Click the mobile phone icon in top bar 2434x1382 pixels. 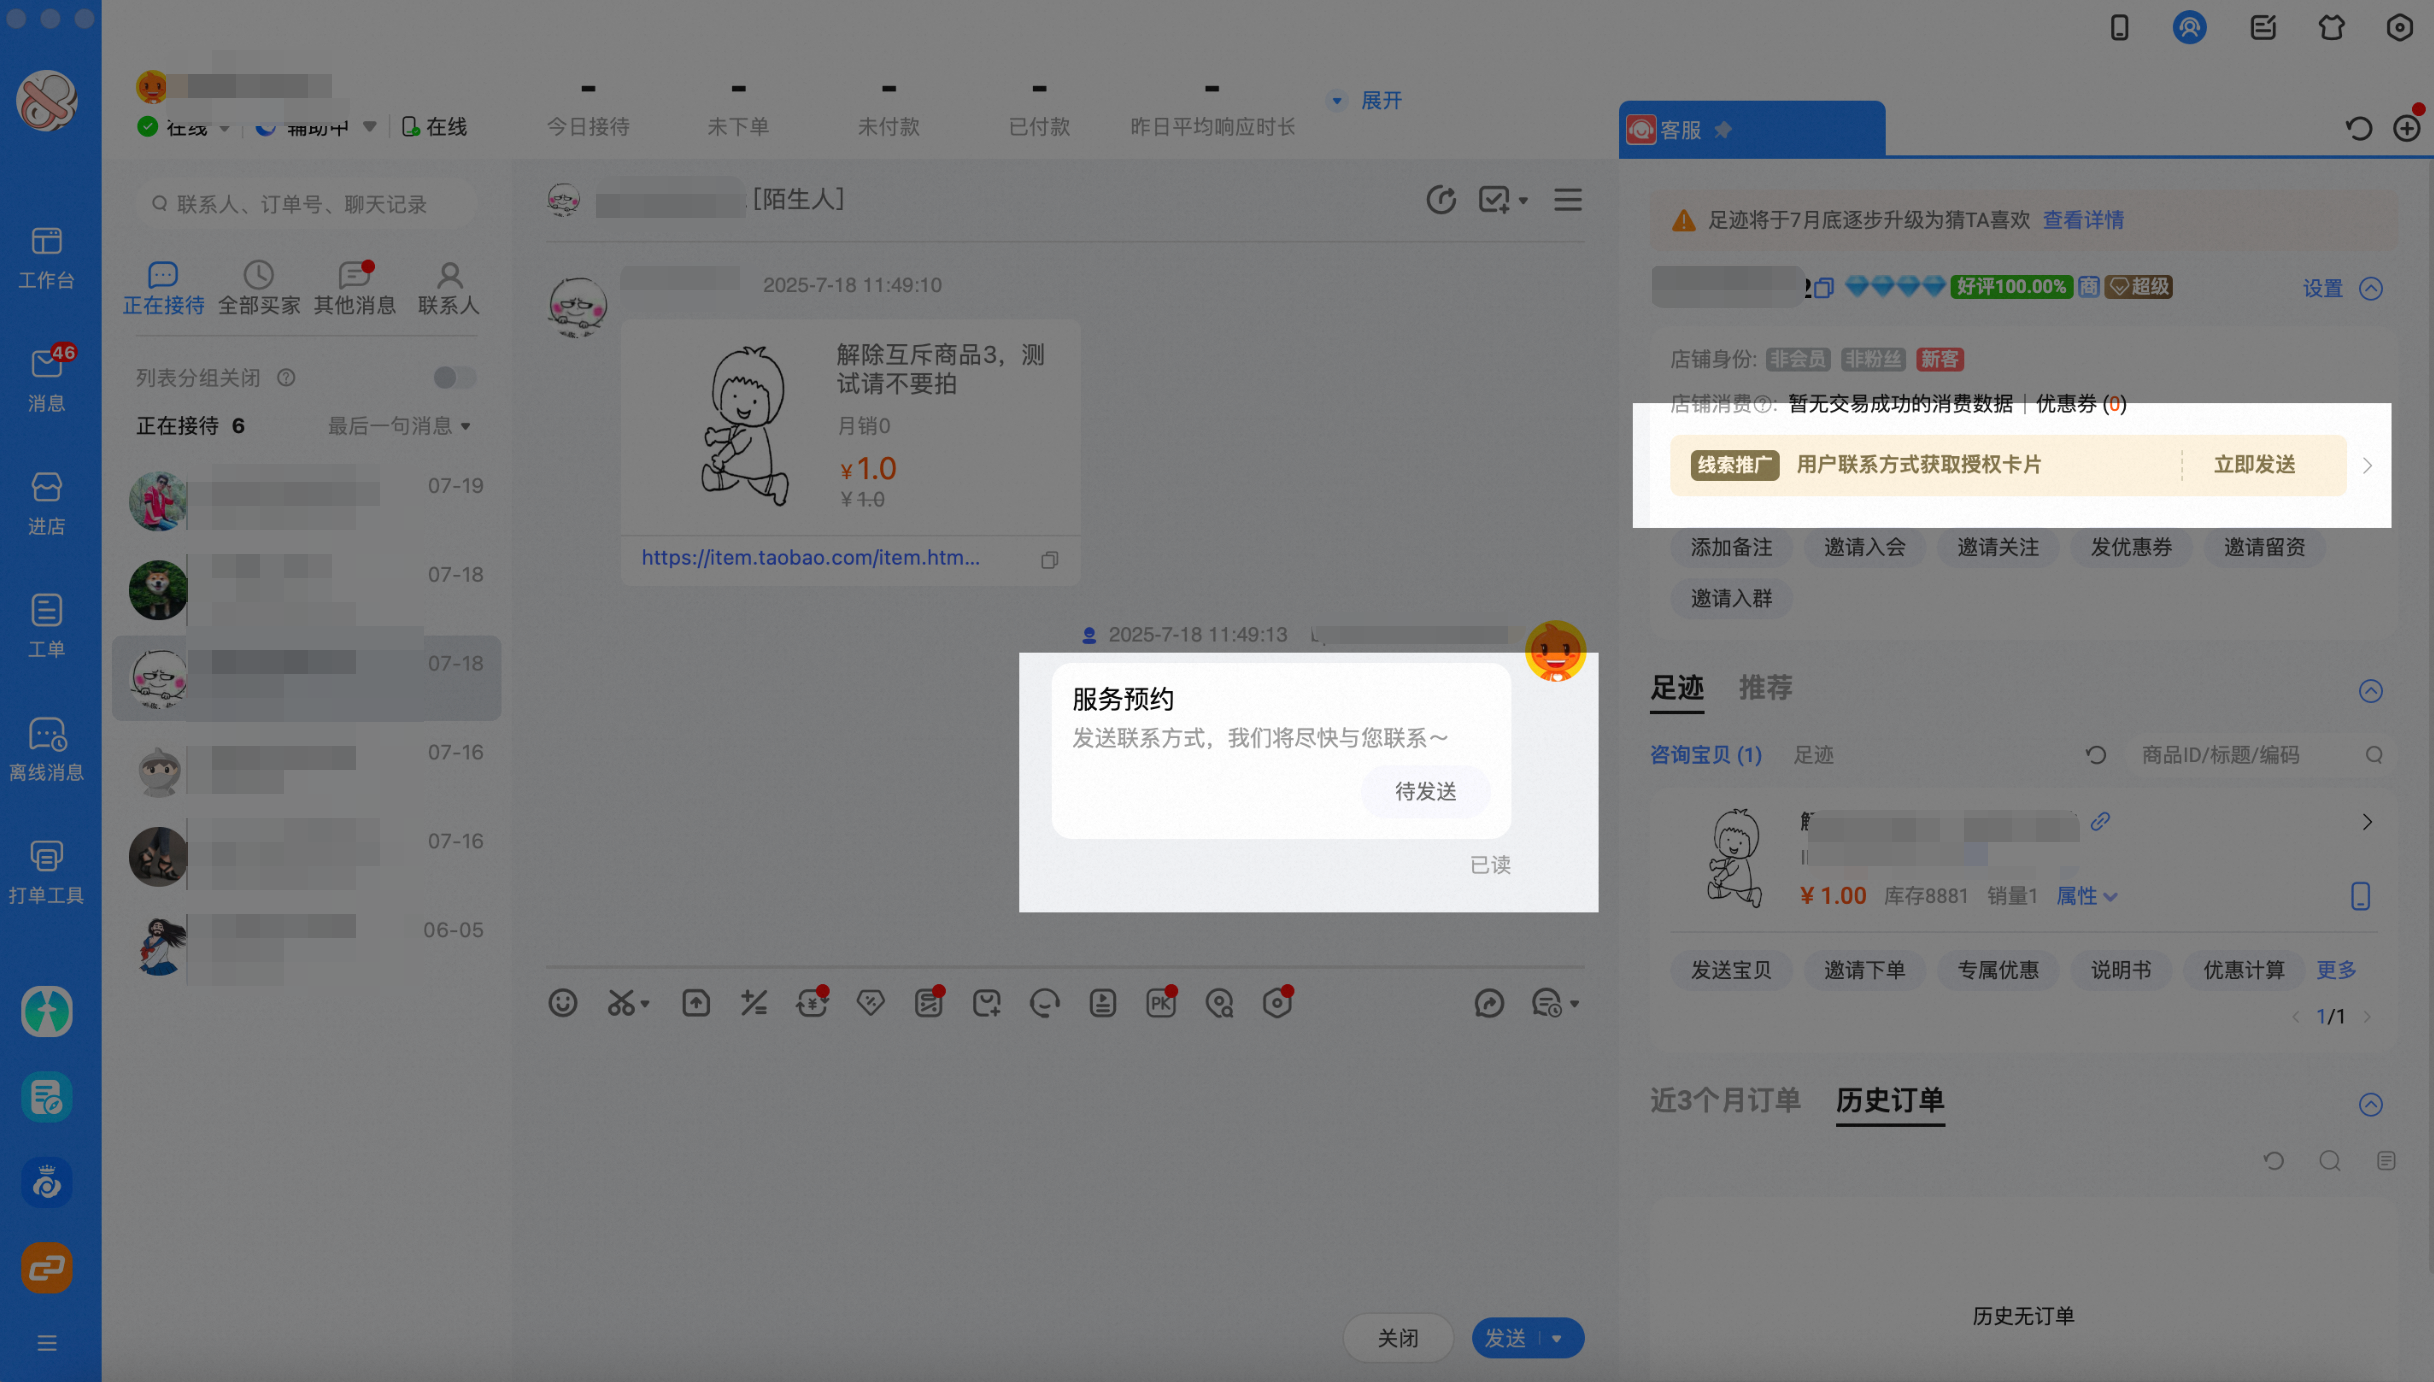[x=2119, y=27]
